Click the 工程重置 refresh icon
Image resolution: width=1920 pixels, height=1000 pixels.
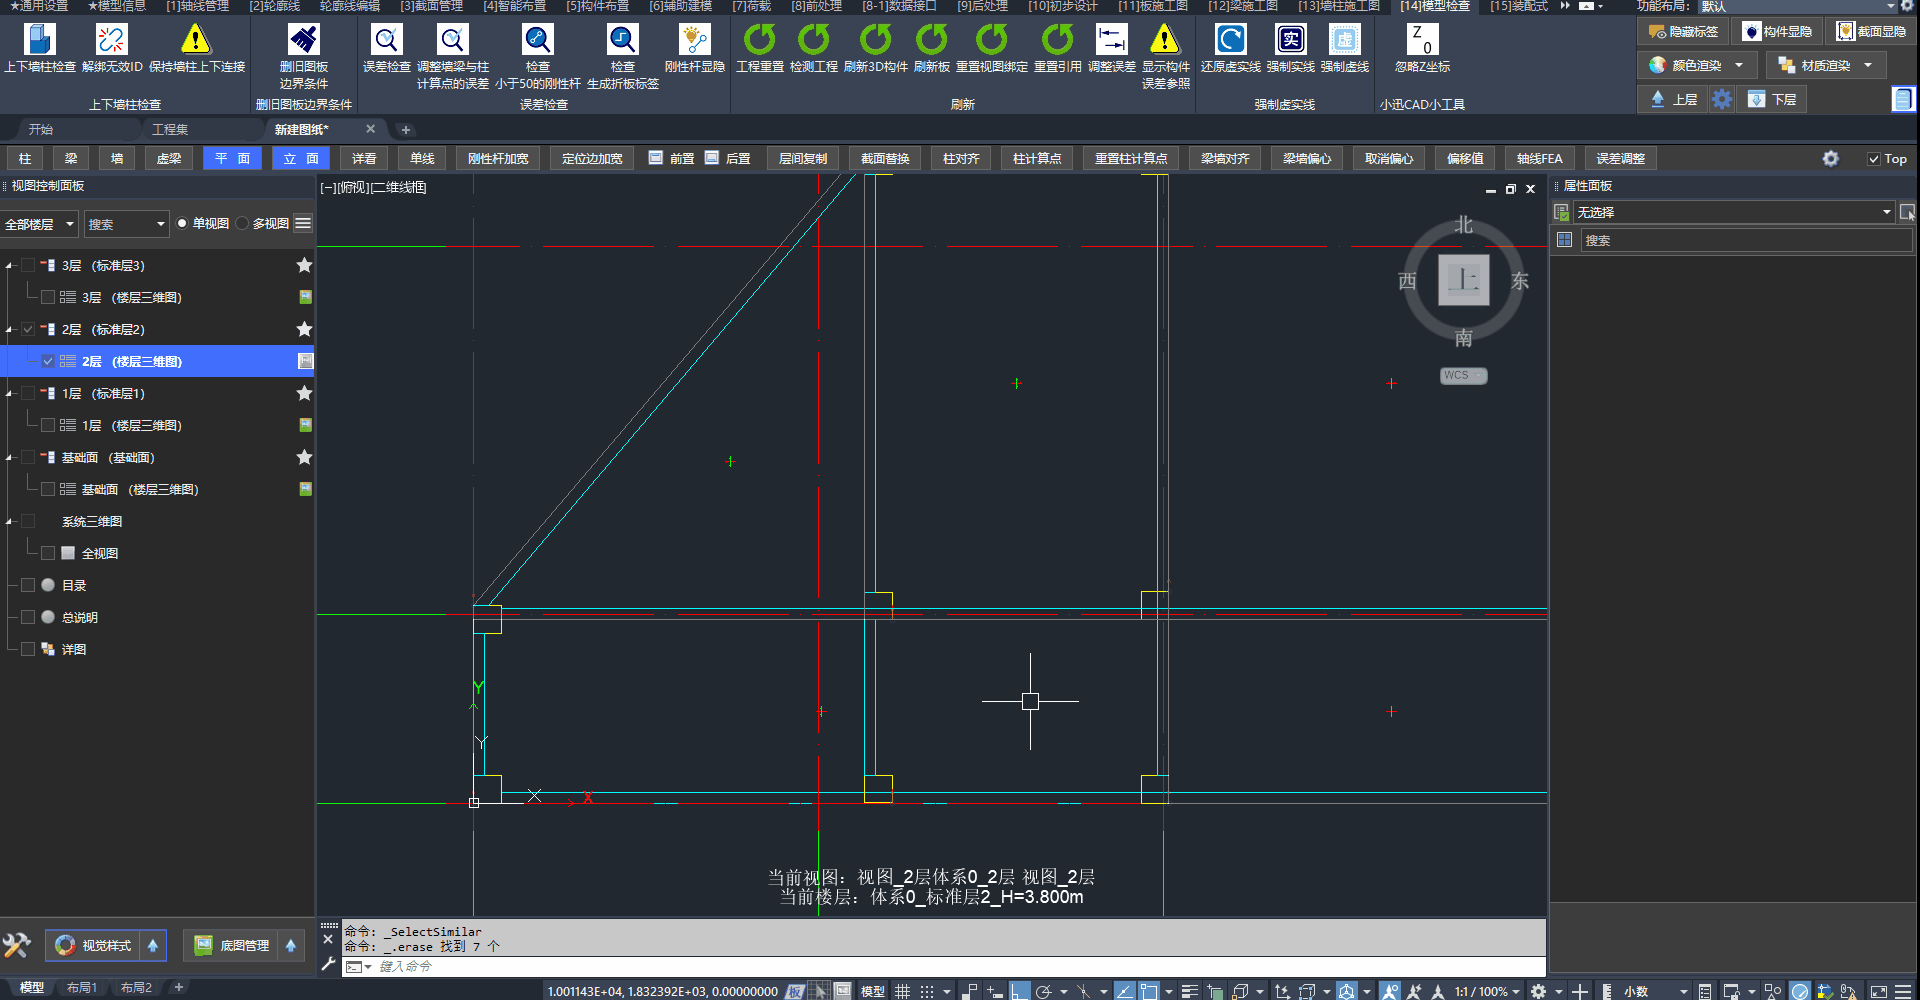(x=760, y=40)
